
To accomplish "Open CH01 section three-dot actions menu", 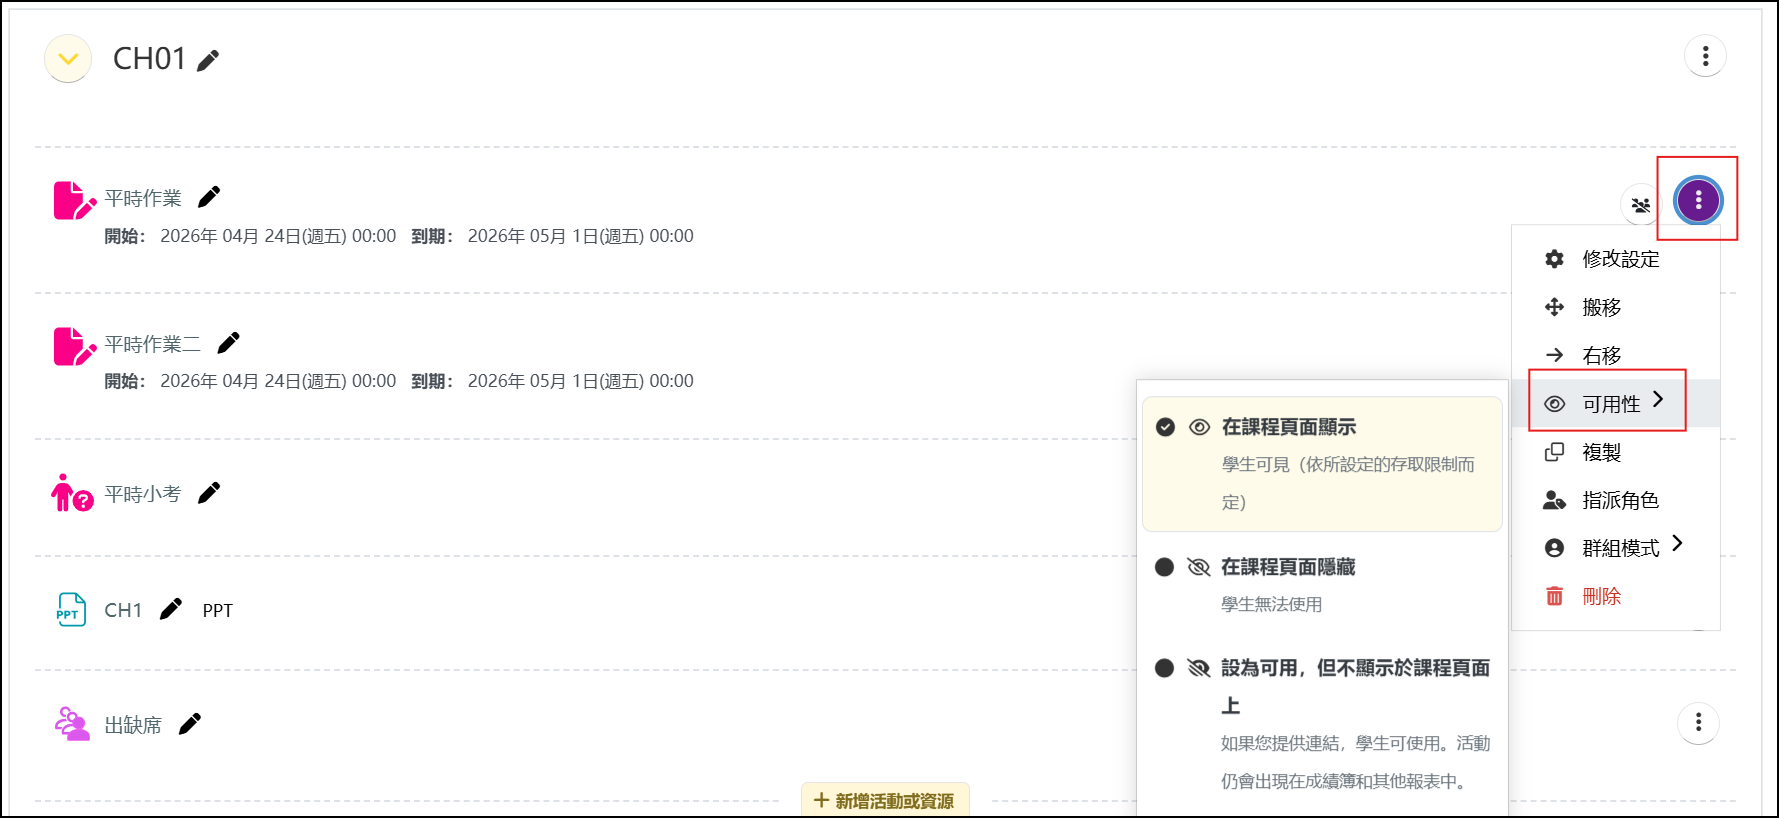I will click(x=1705, y=56).
